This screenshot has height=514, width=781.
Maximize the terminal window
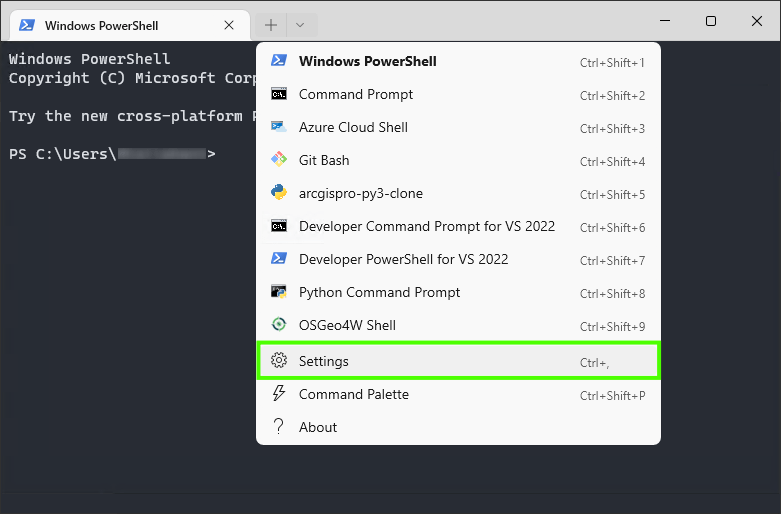[710, 21]
